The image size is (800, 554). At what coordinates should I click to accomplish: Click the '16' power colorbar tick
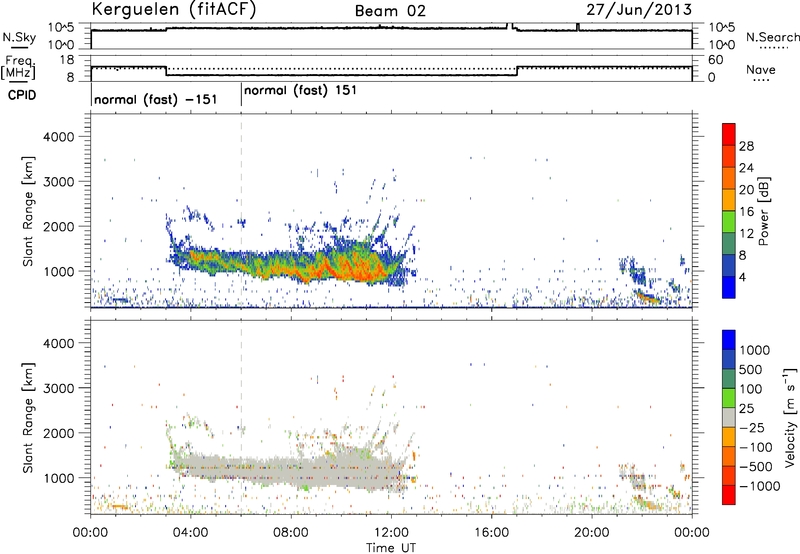[x=746, y=212]
